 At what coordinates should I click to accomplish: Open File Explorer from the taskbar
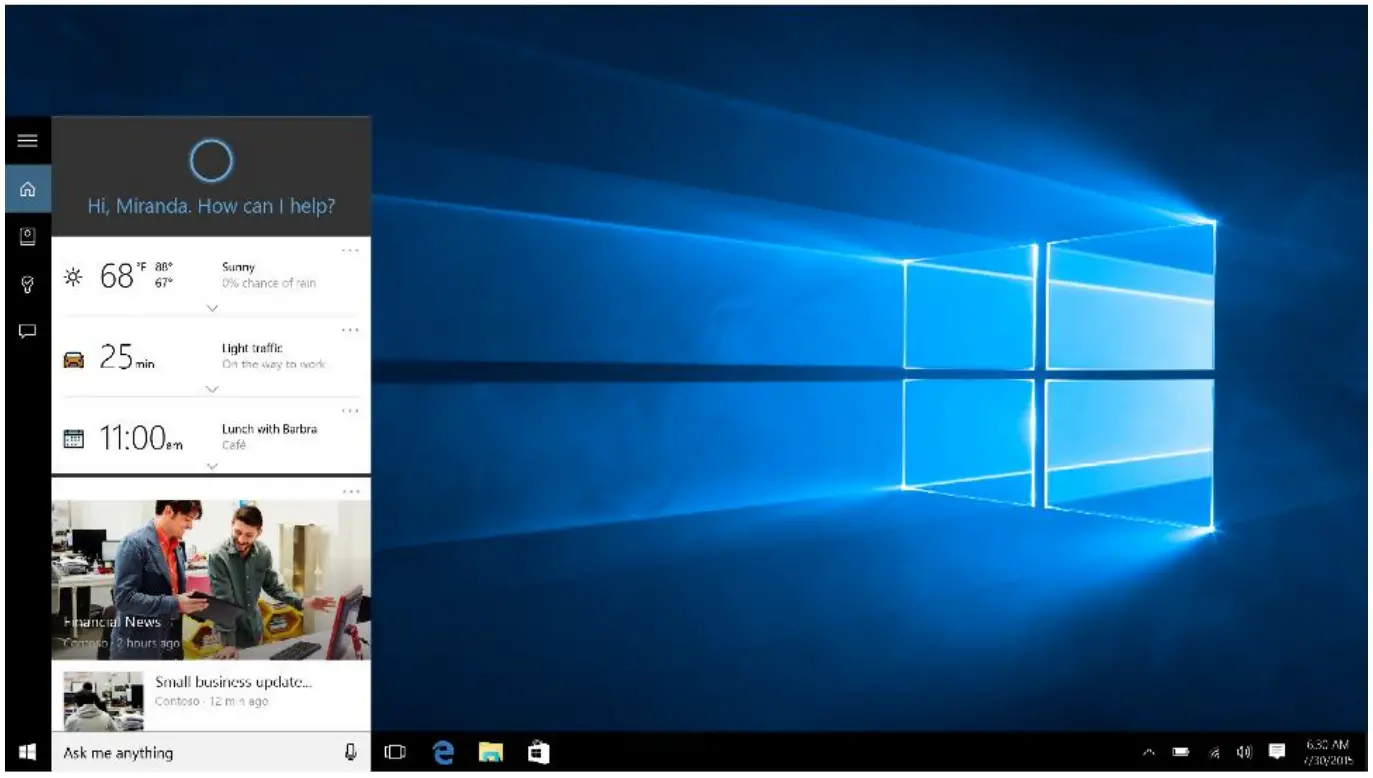490,752
